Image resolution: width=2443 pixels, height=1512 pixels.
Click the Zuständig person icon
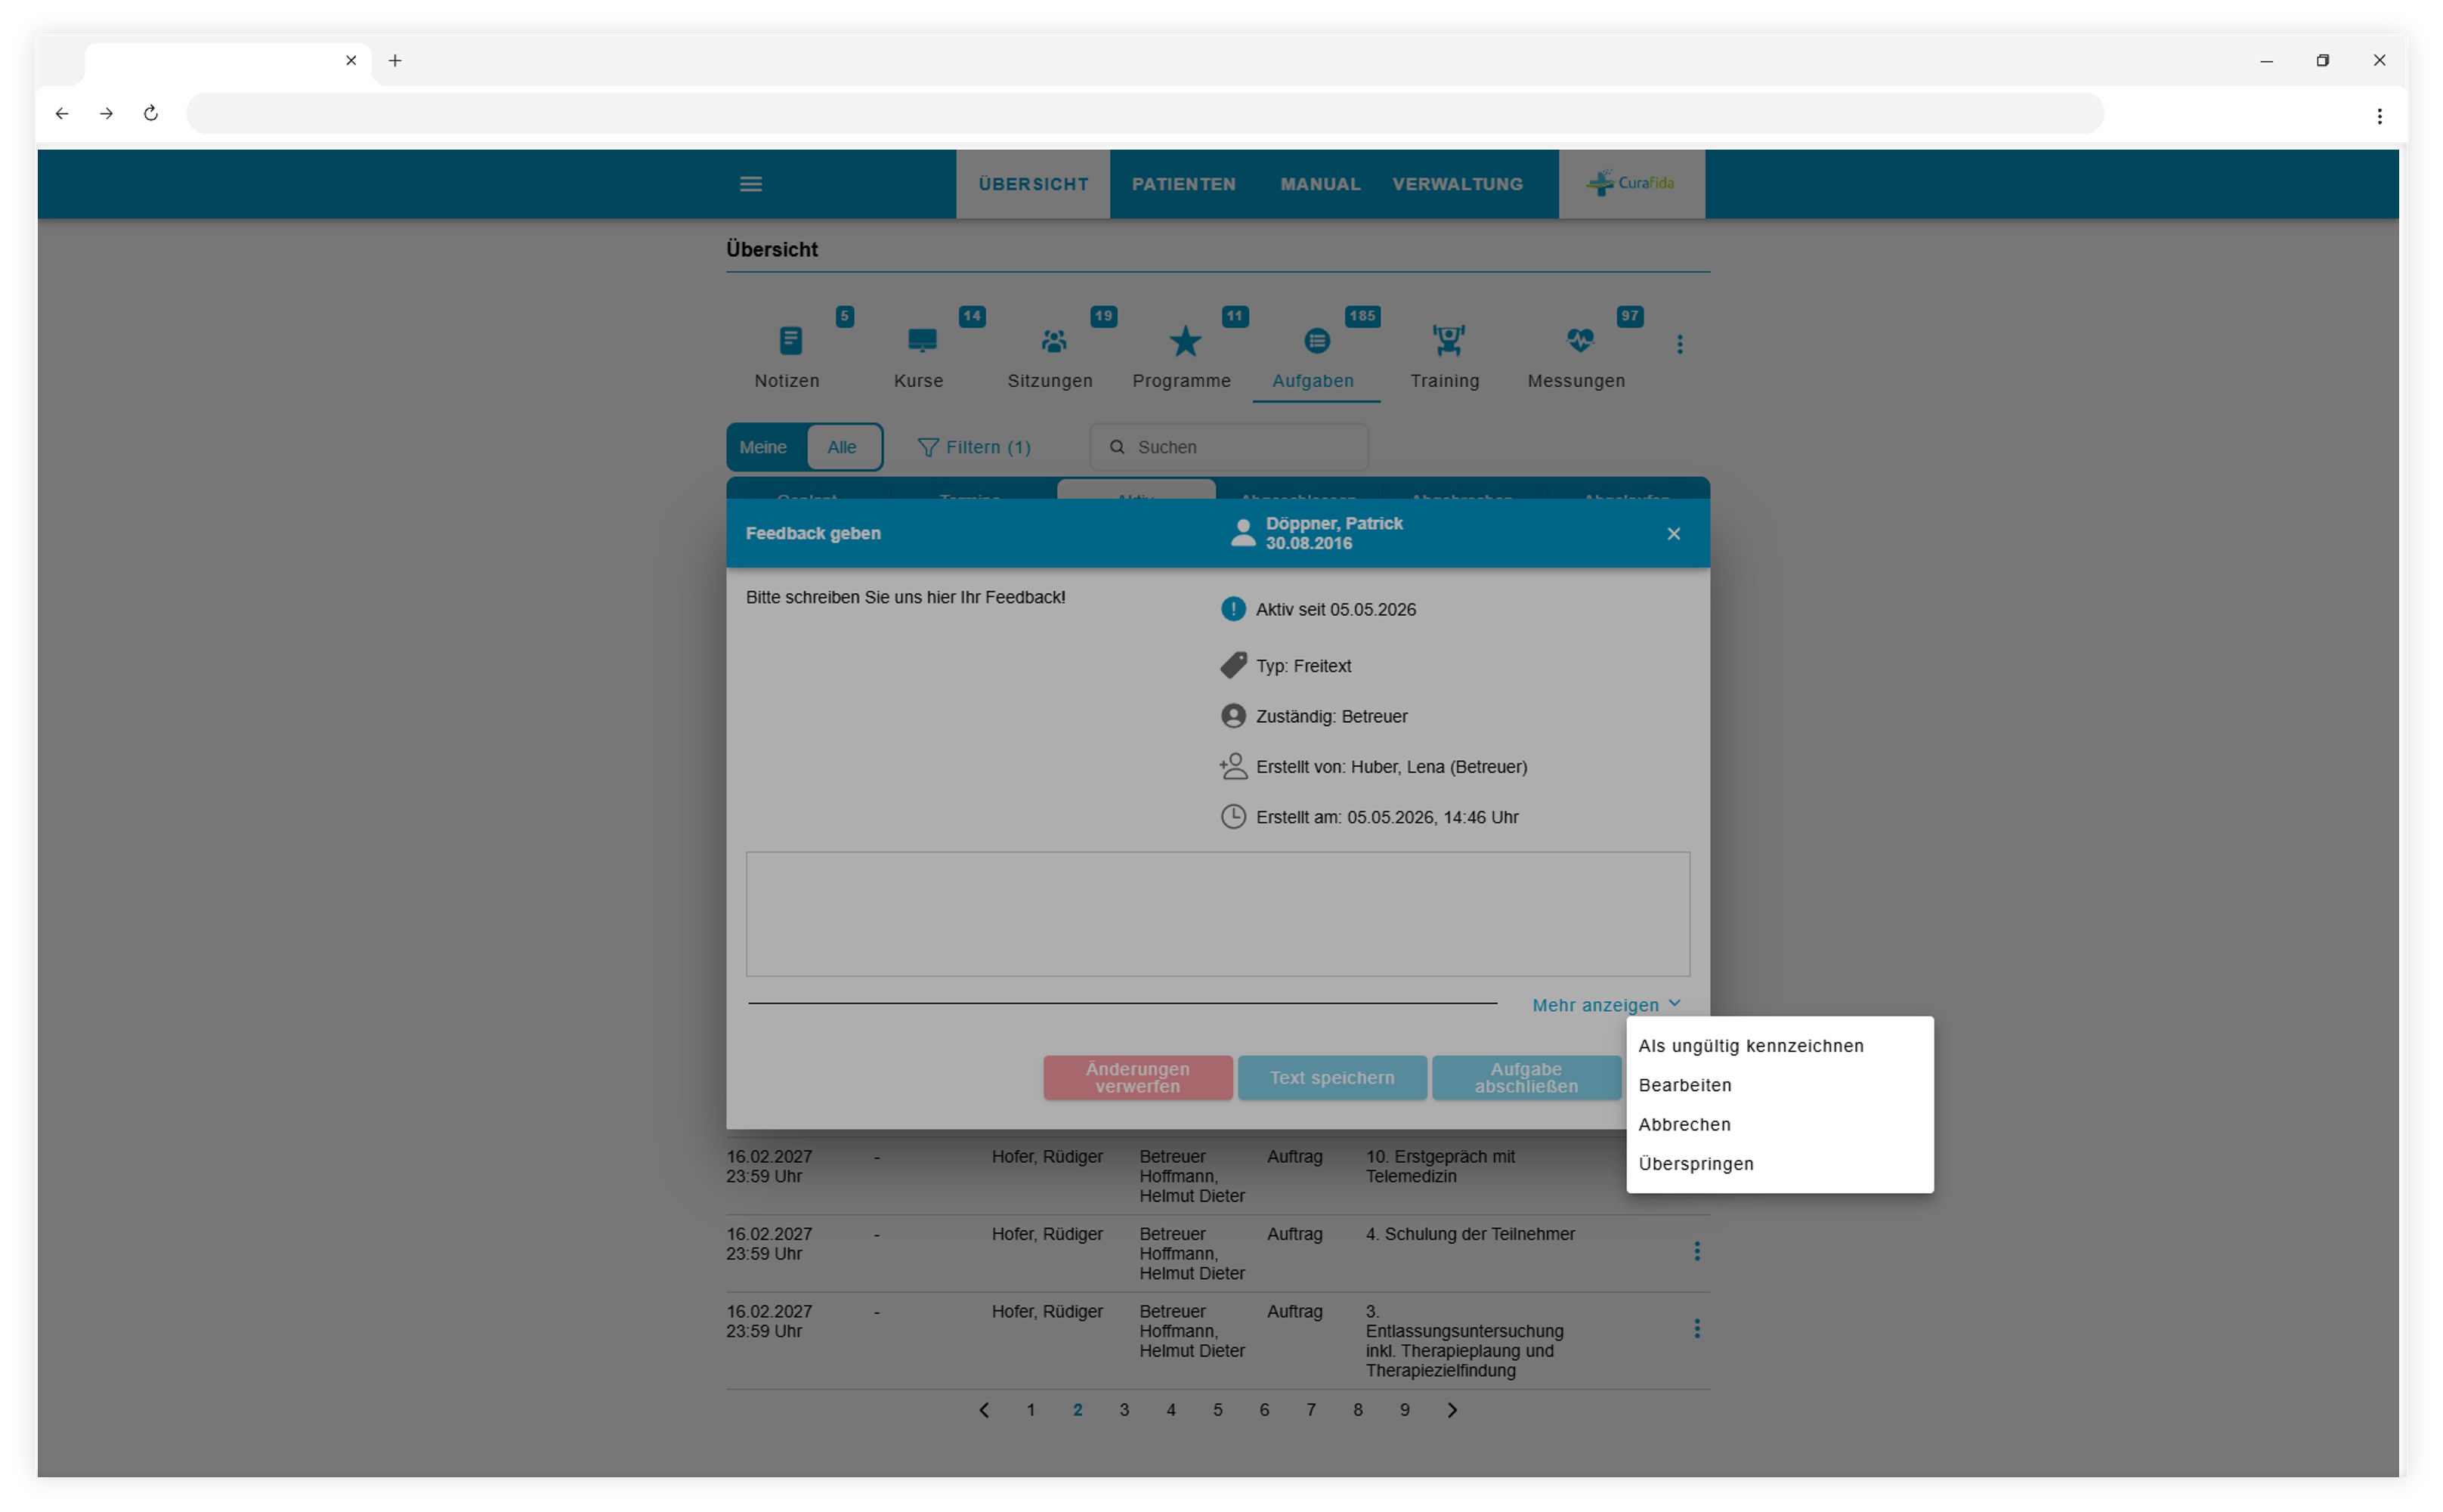point(1233,716)
